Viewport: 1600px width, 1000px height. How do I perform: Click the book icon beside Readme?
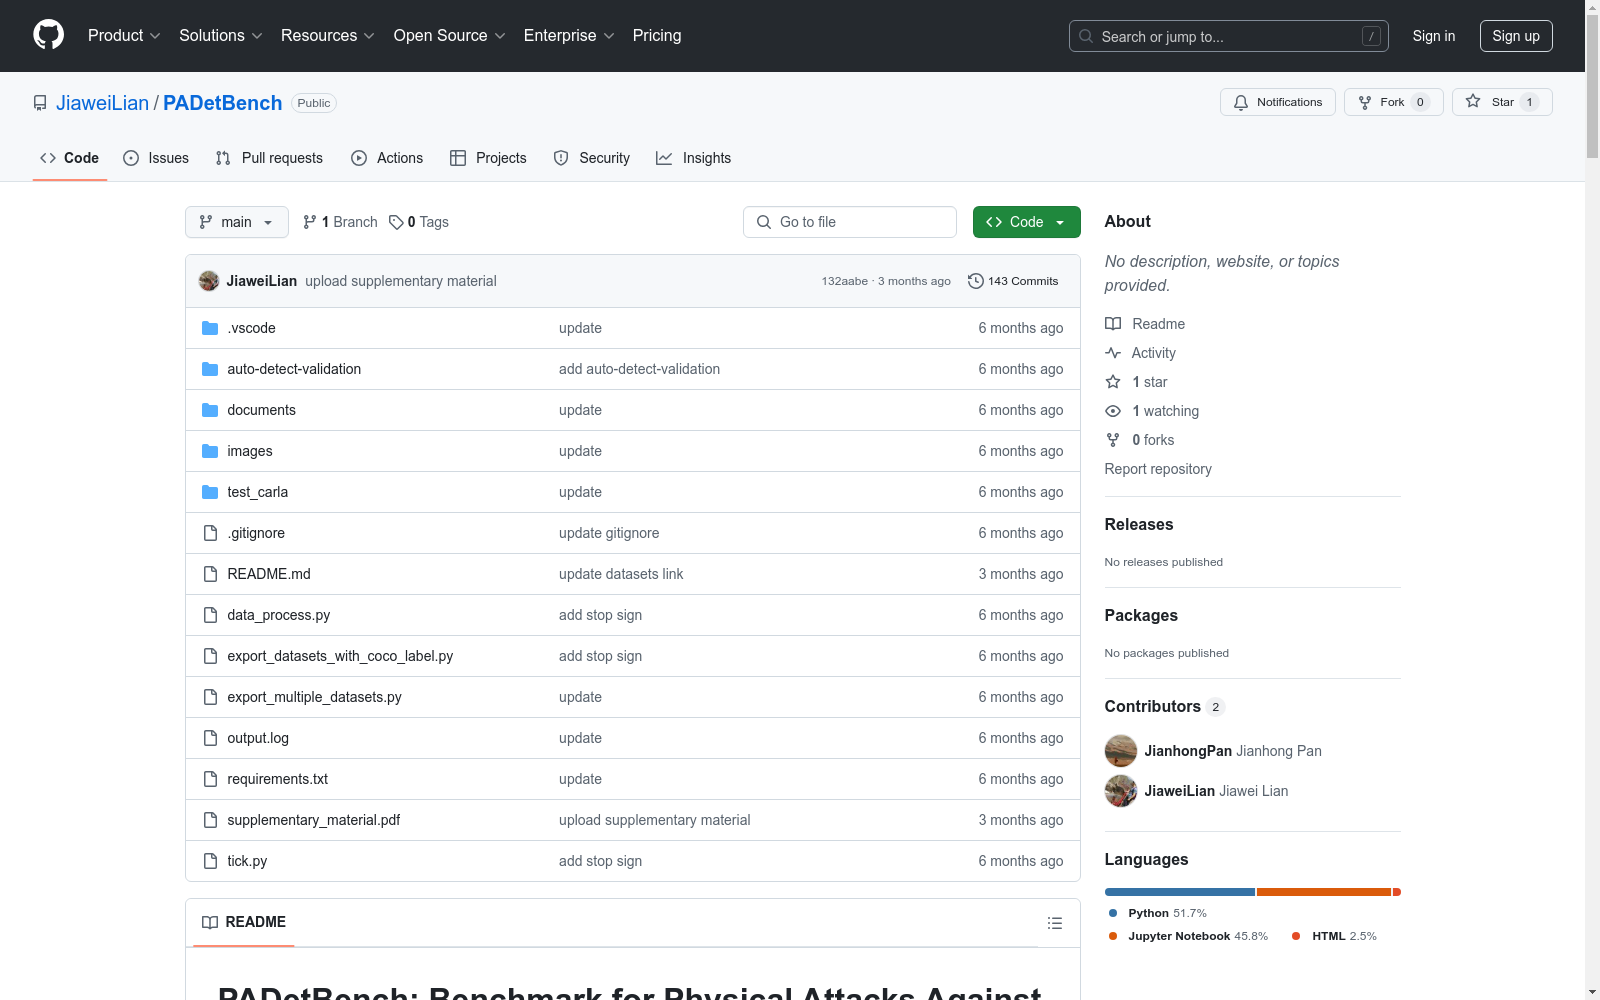click(x=1113, y=324)
